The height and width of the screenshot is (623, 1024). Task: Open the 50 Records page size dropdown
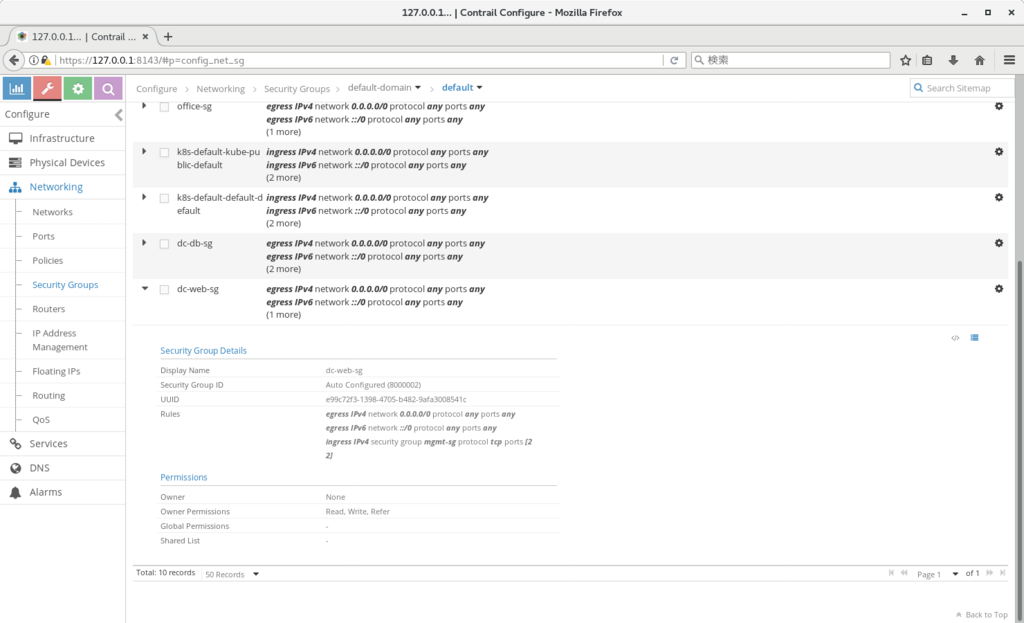pyautogui.click(x=232, y=574)
